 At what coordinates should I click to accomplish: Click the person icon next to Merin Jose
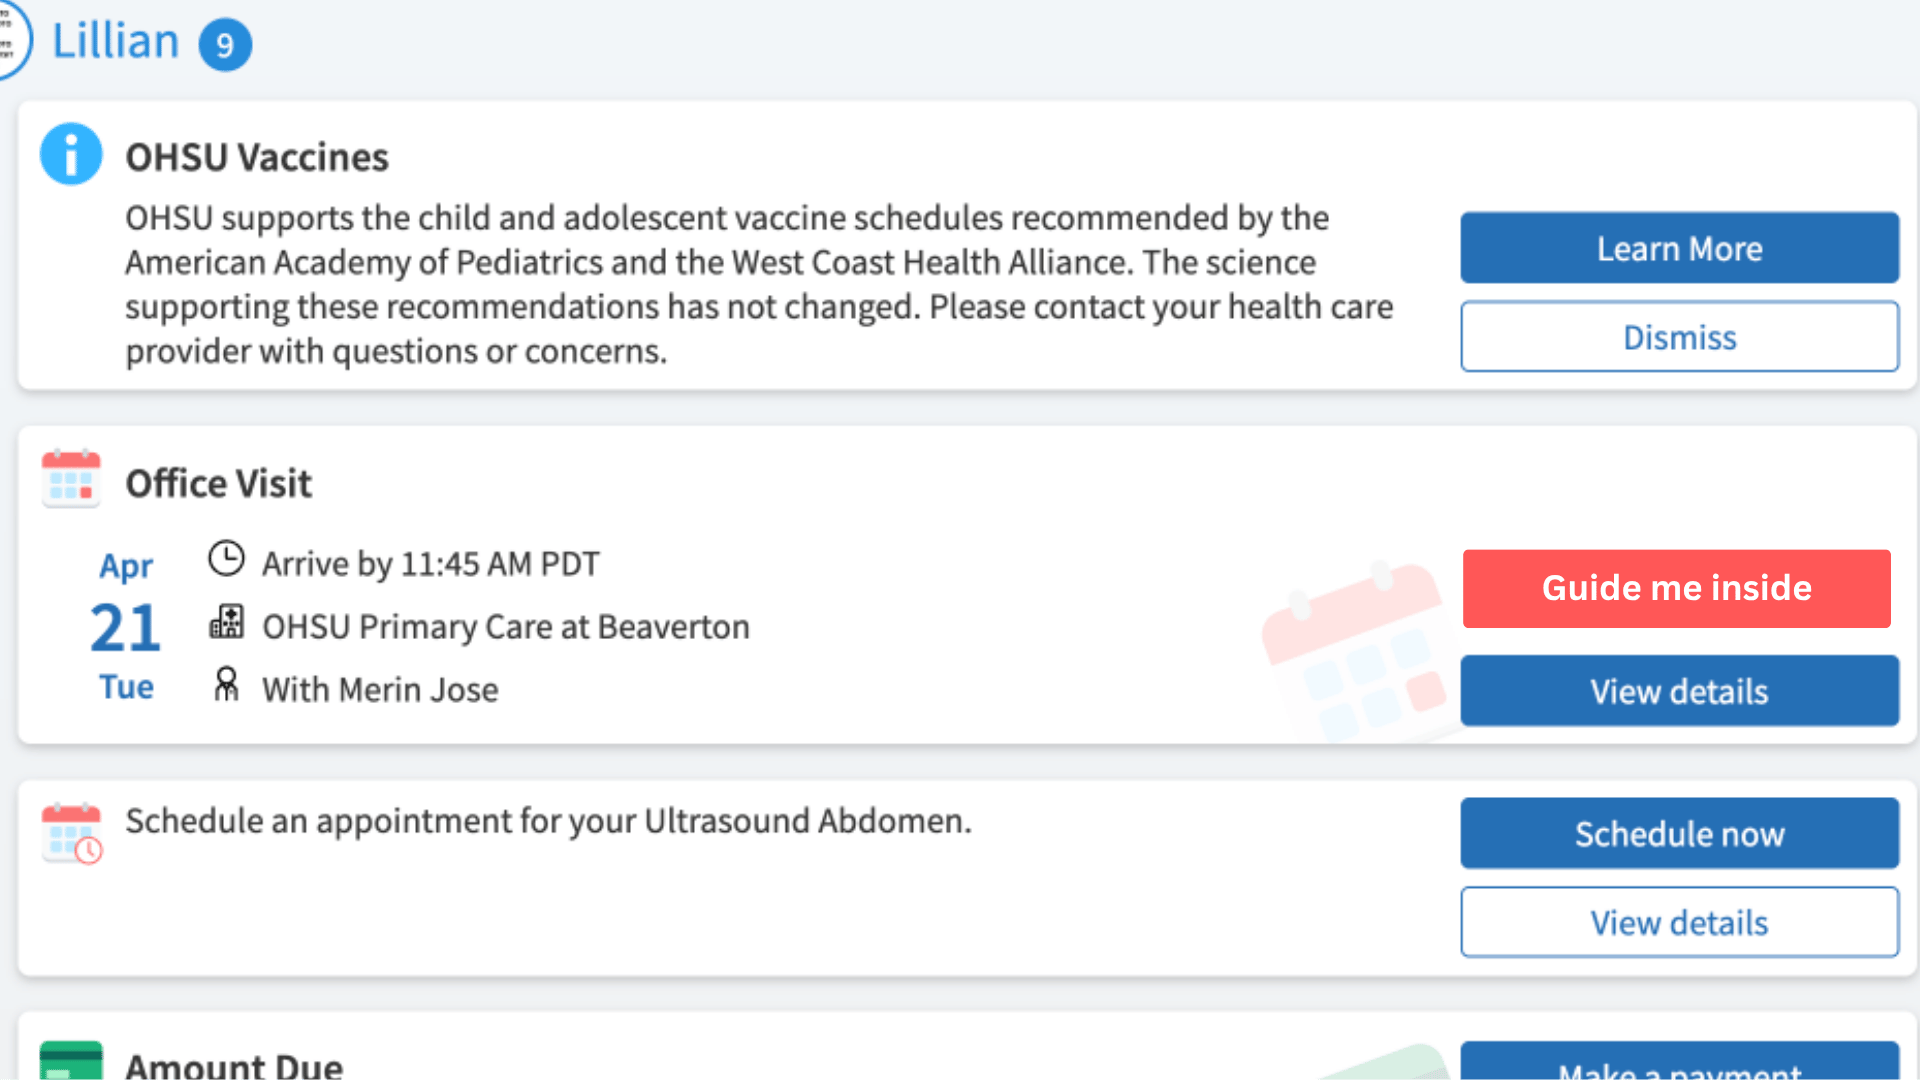pyautogui.click(x=226, y=685)
